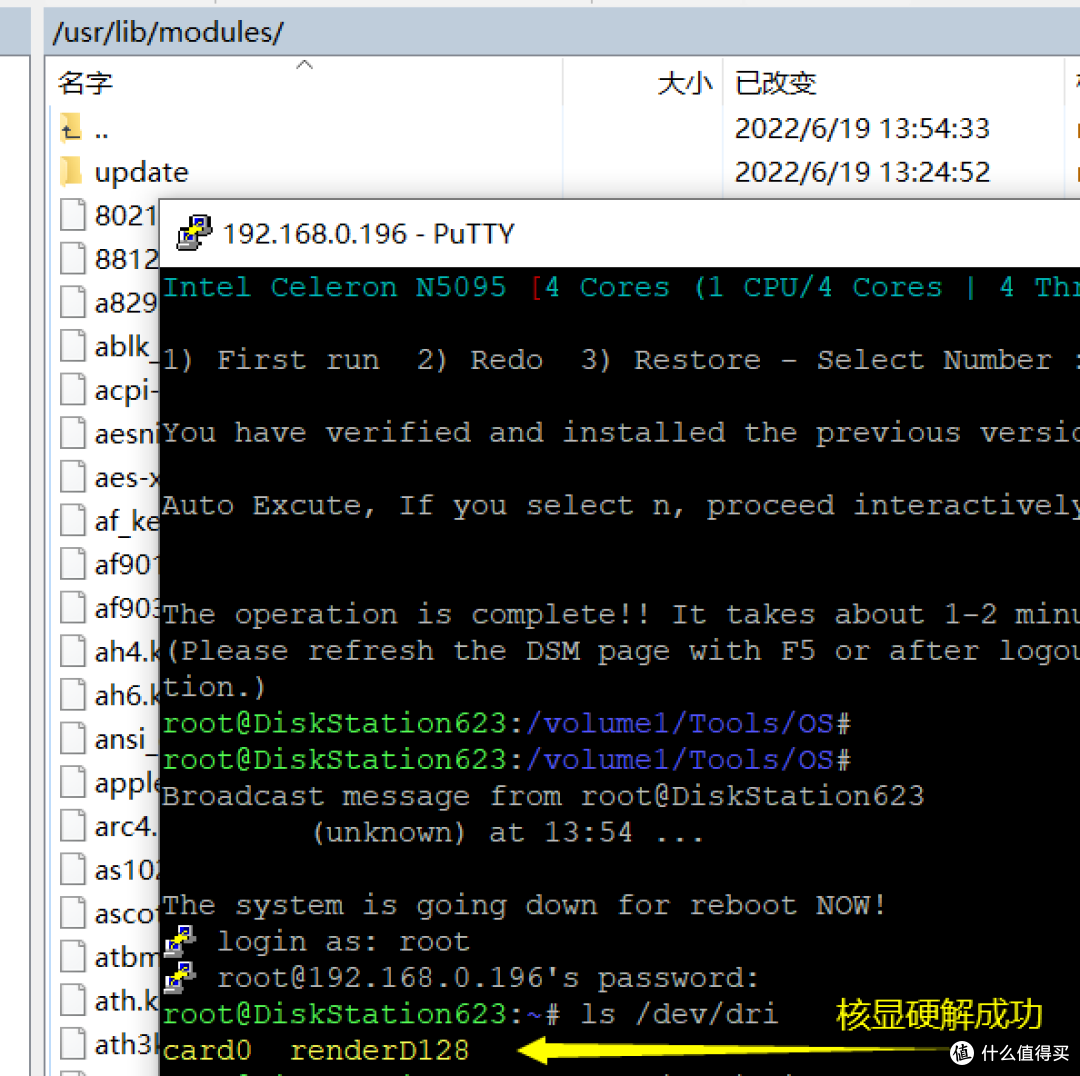Select file icon for the aes-x entry
This screenshot has width=1080, height=1076.
click(72, 476)
